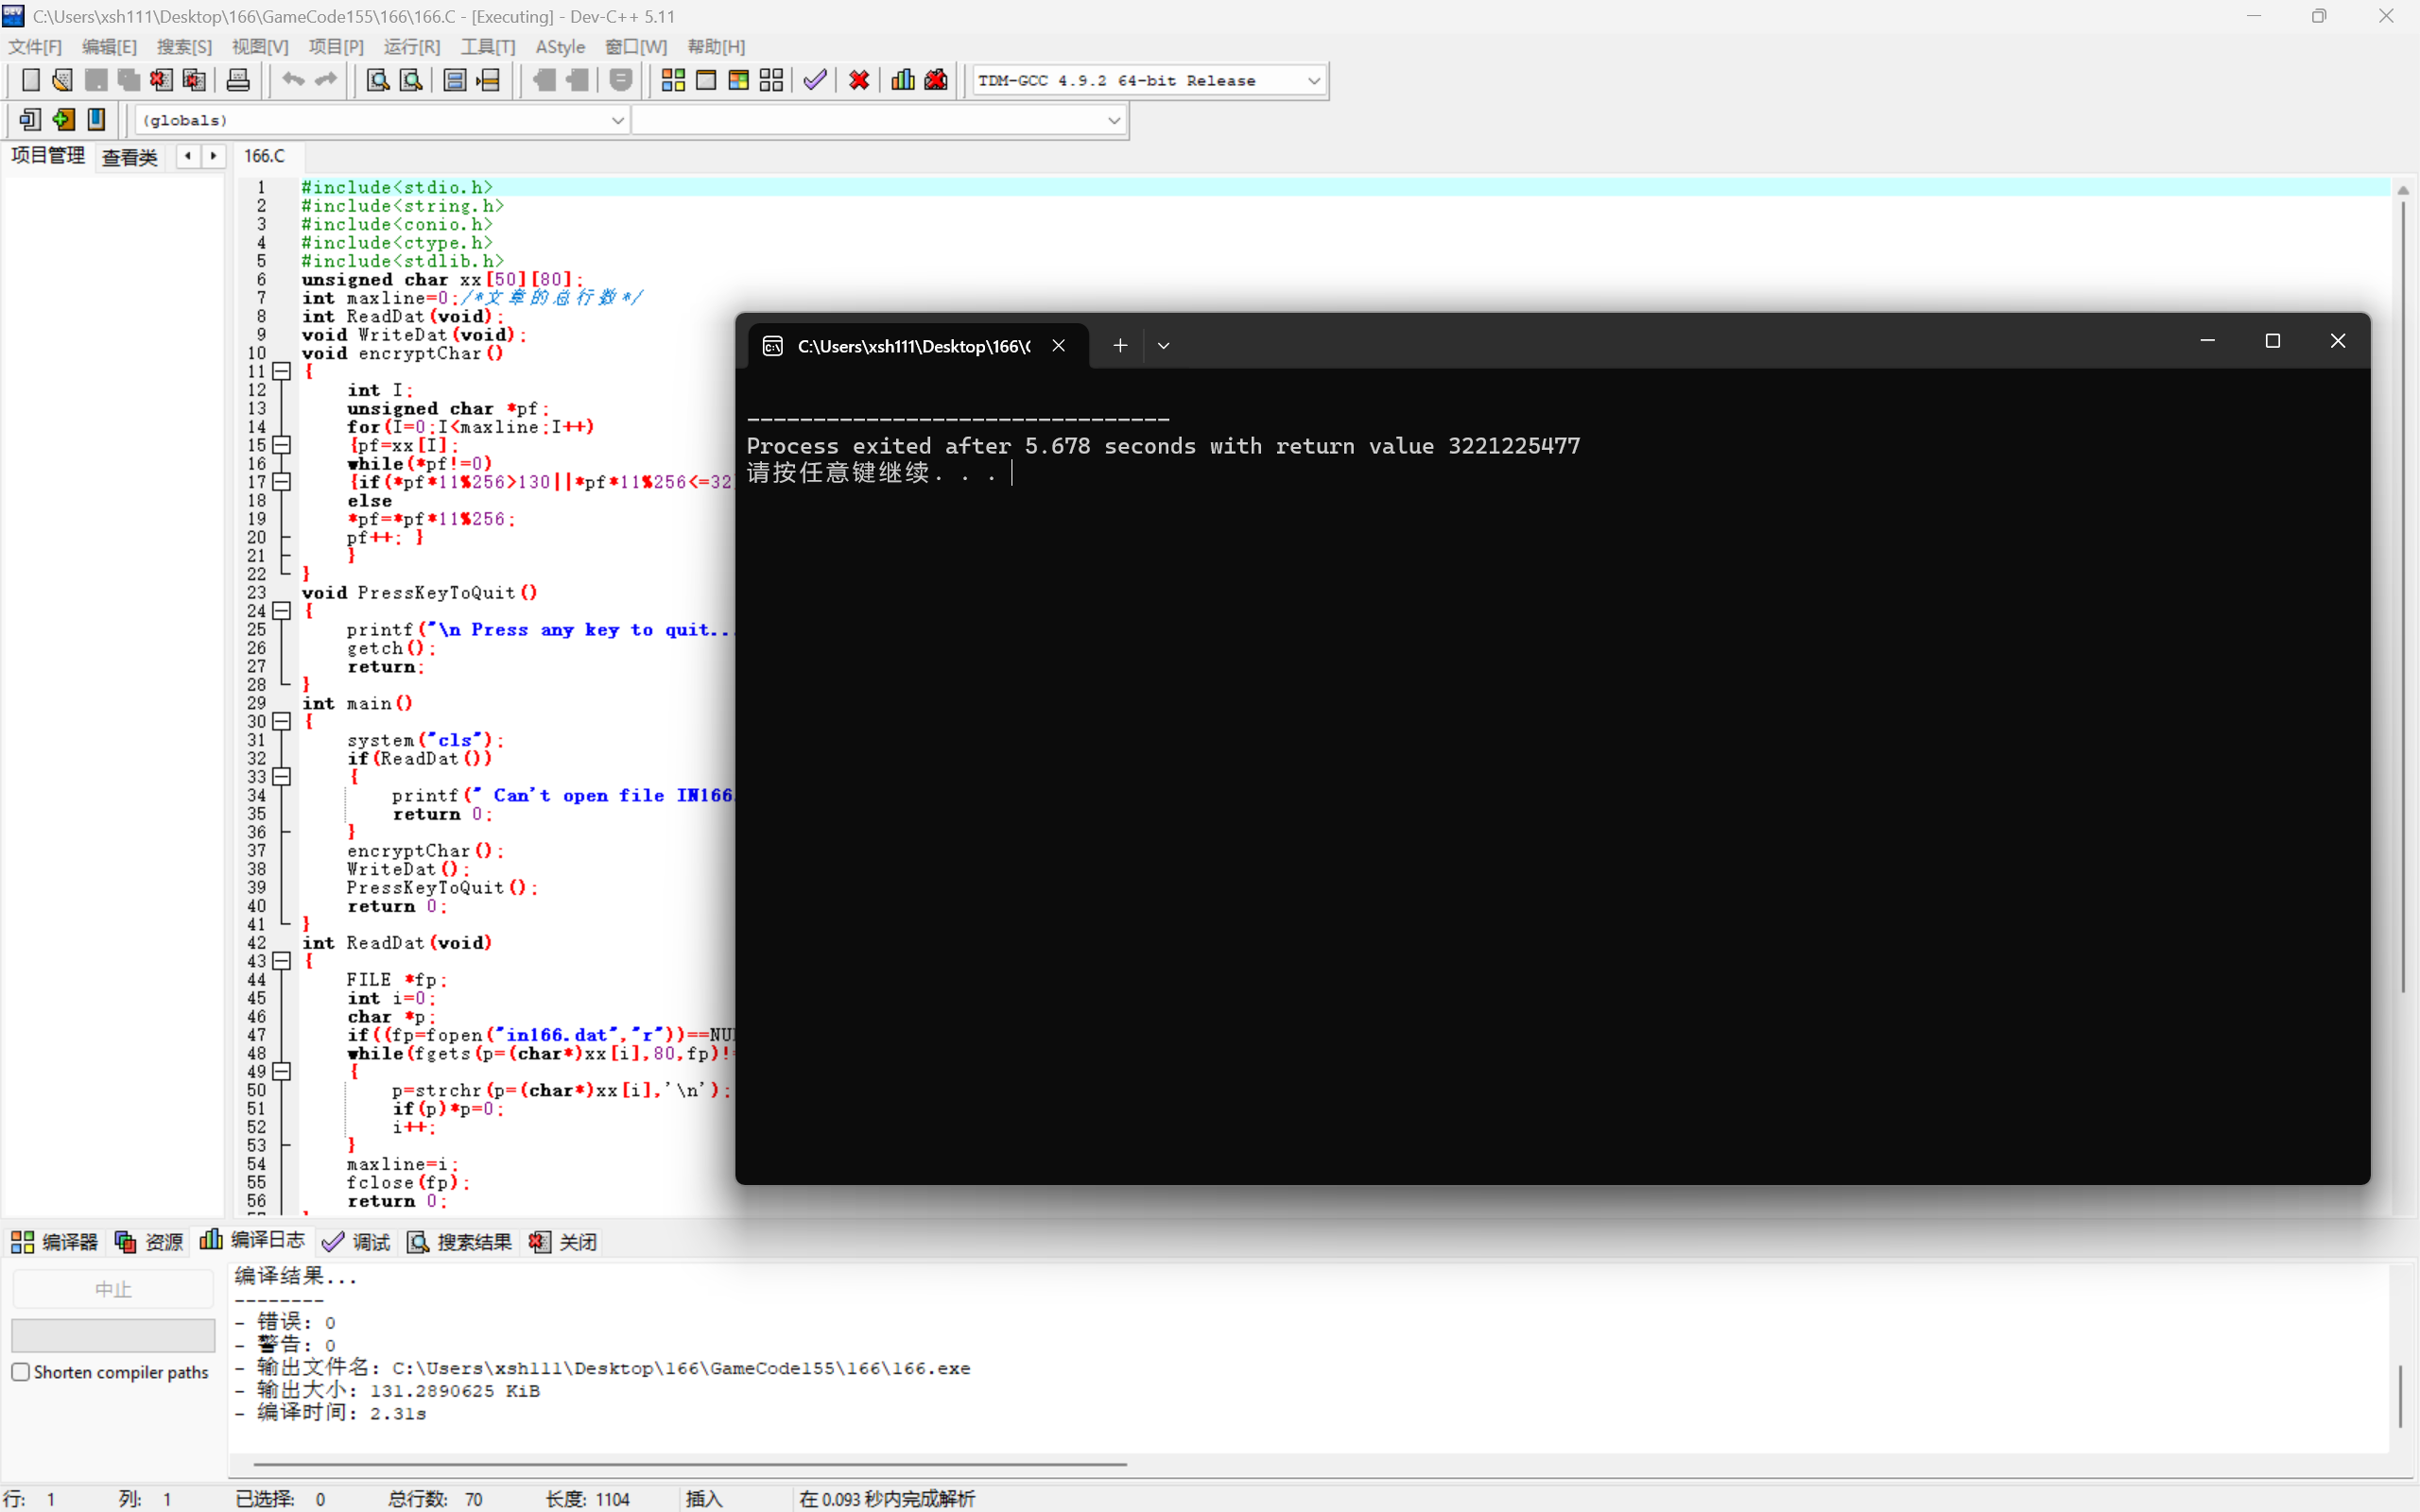Open new console tab with plus button
Screen dimensions: 2420x1512
coord(1120,345)
